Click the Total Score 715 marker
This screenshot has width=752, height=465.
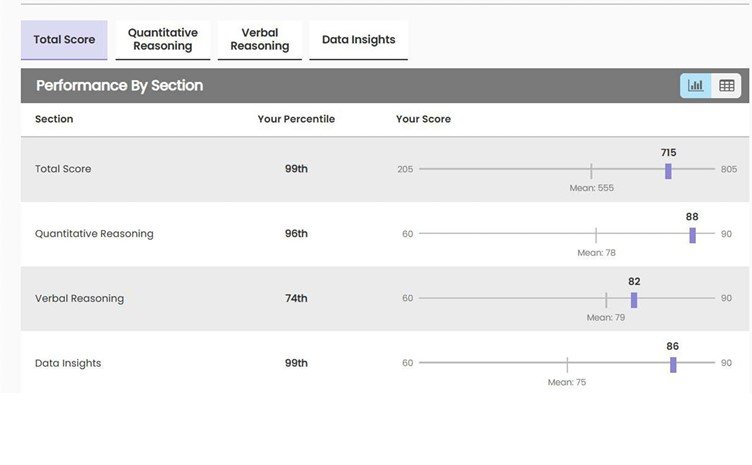[668, 170]
